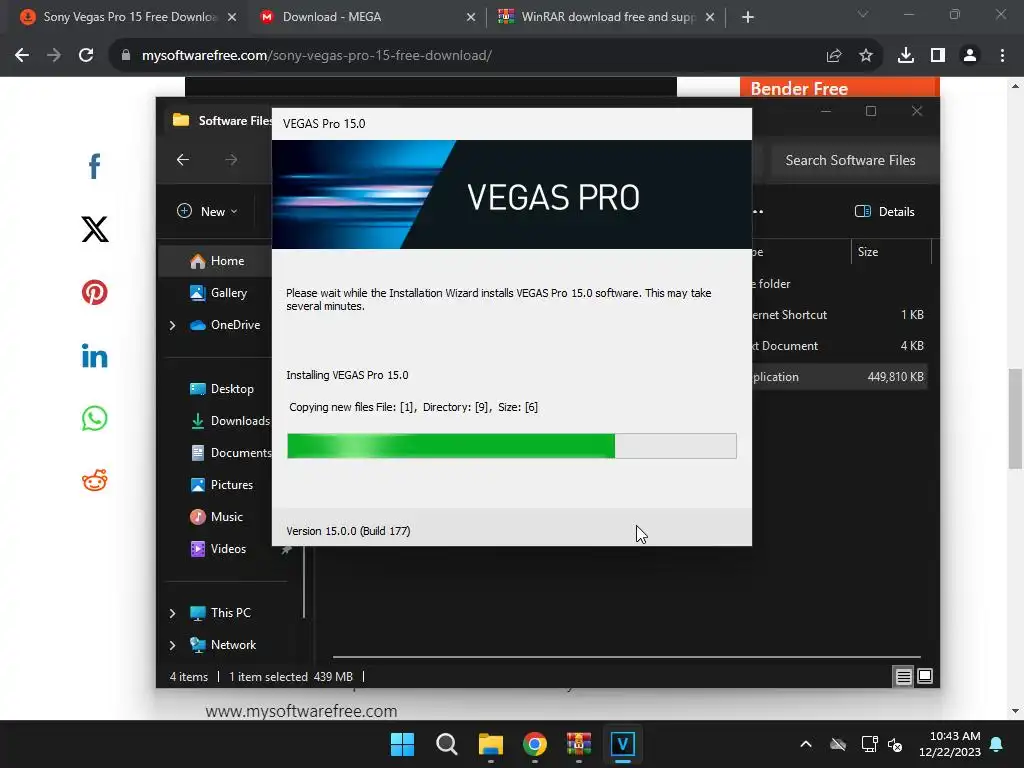Viewport: 1024px width, 768px height.
Task: Click the Chrome address bar URL
Action: click(317, 56)
